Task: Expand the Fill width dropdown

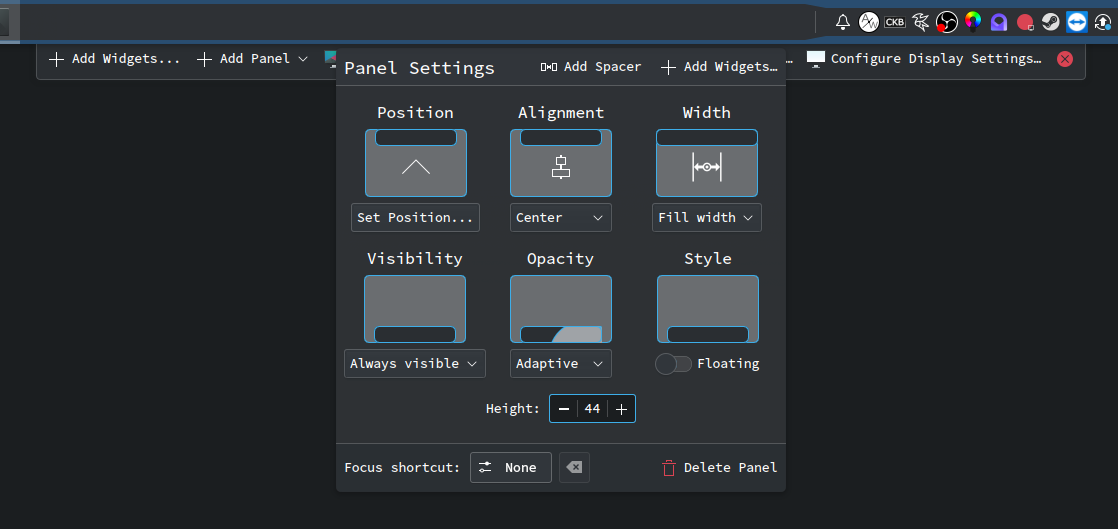Action: 706,217
